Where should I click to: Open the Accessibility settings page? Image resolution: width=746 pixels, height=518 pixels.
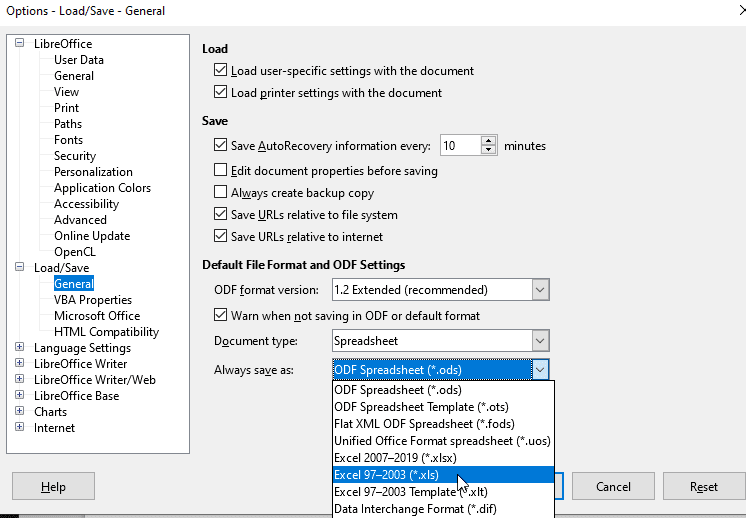click(86, 204)
